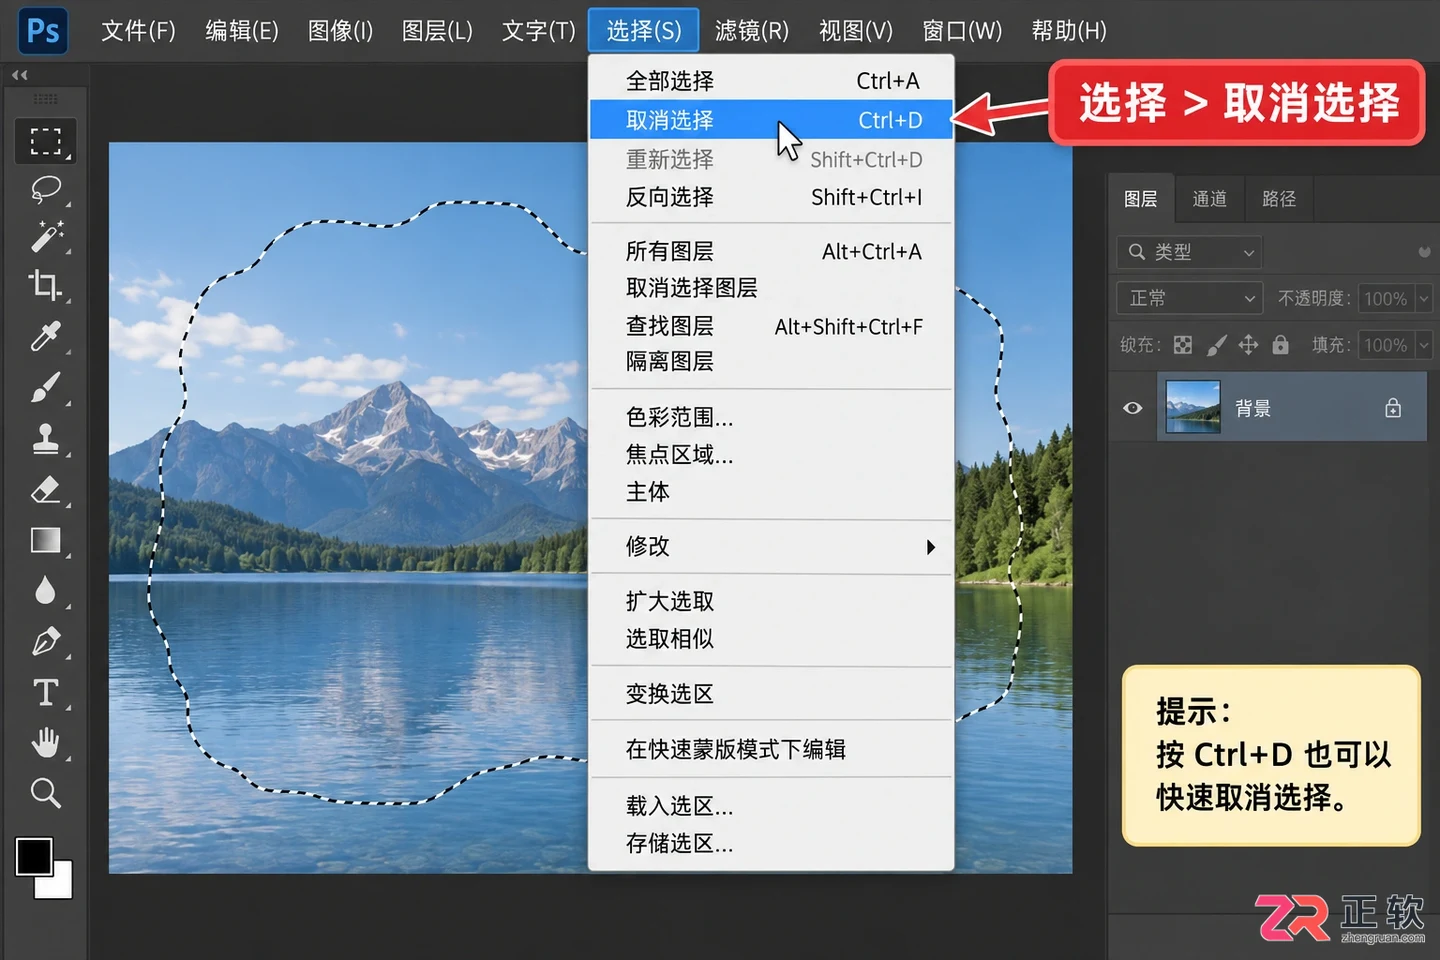Open the 文件(F) menu
1440x960 pixels.
(x=138, y=31)
